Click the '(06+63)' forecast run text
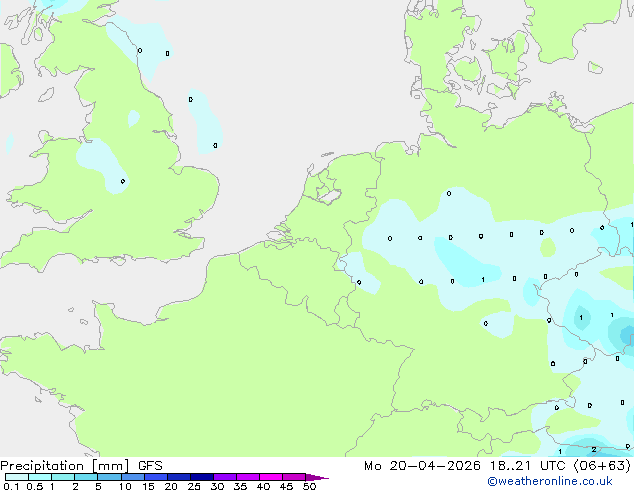 tap(602, 466)
